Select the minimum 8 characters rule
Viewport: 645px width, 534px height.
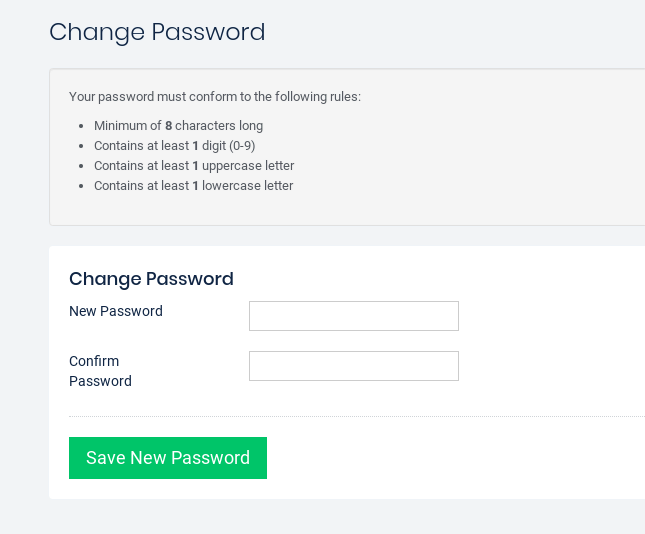click(178, 126)
